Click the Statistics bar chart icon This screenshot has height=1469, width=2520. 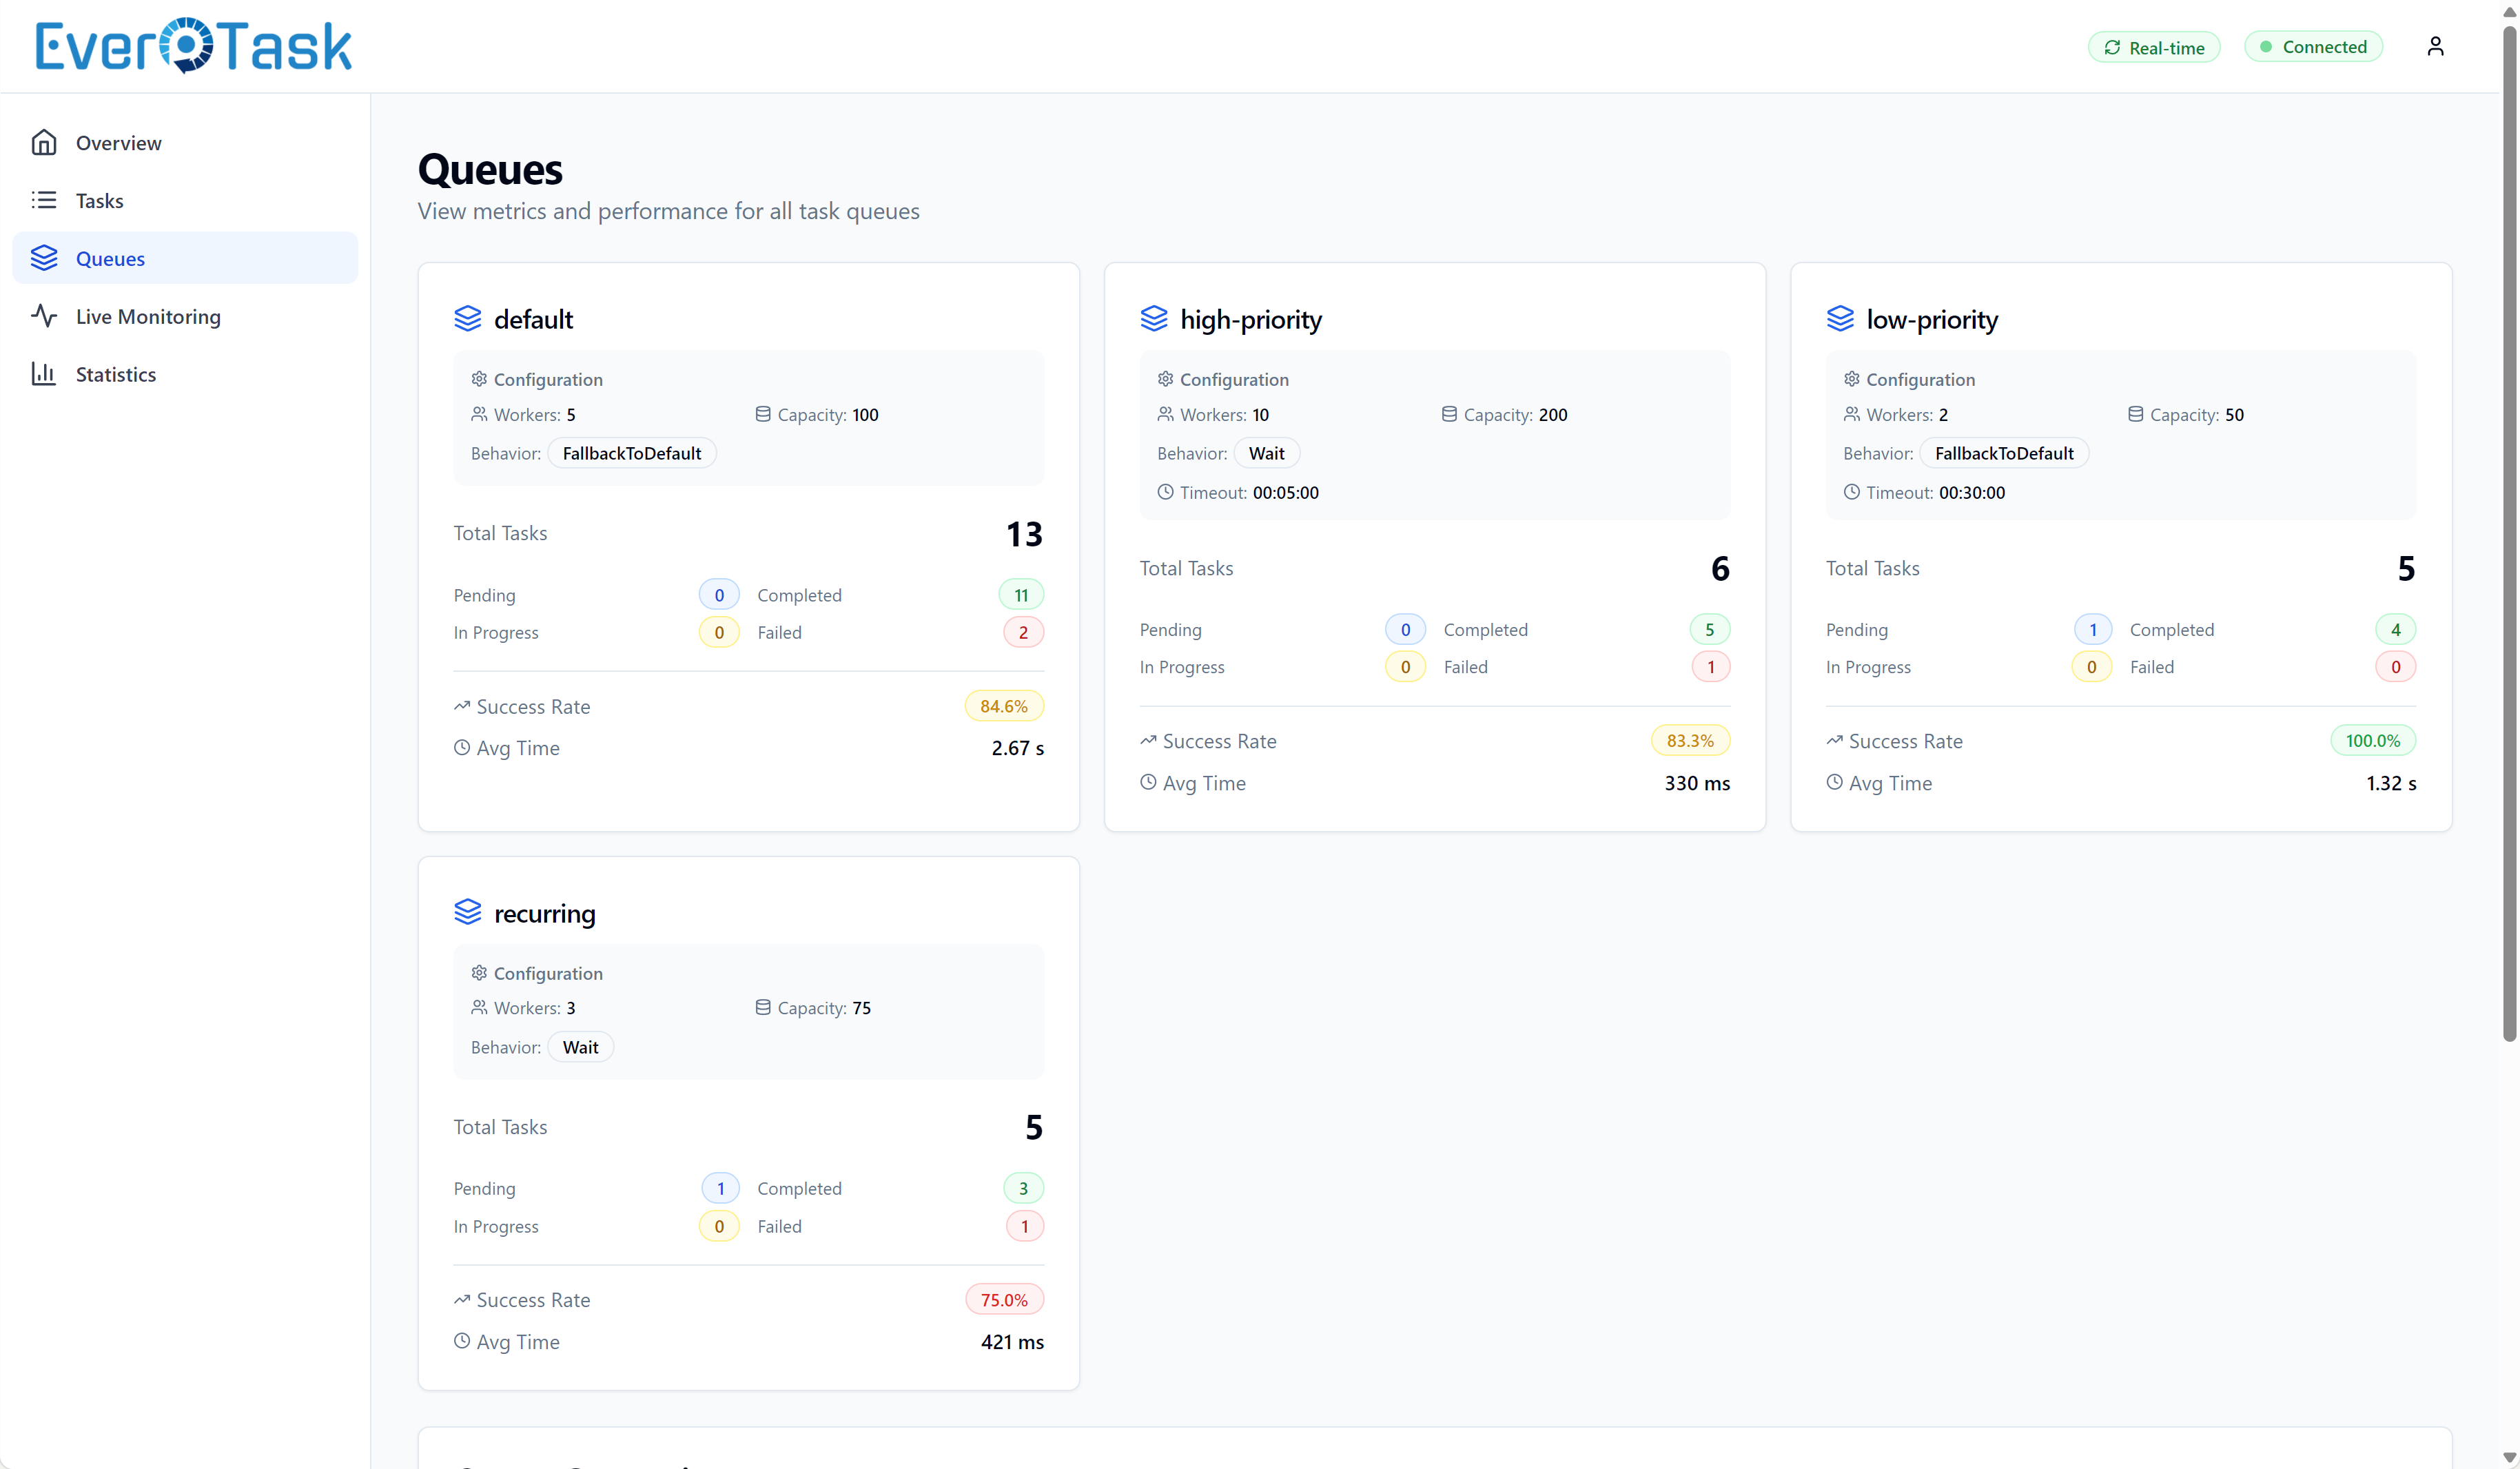click(x=44, y=374)
